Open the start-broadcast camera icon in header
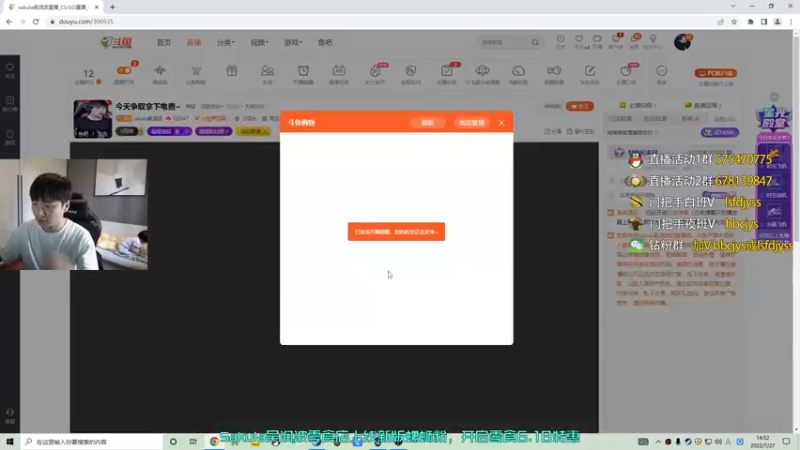 [x=597, y=41]
